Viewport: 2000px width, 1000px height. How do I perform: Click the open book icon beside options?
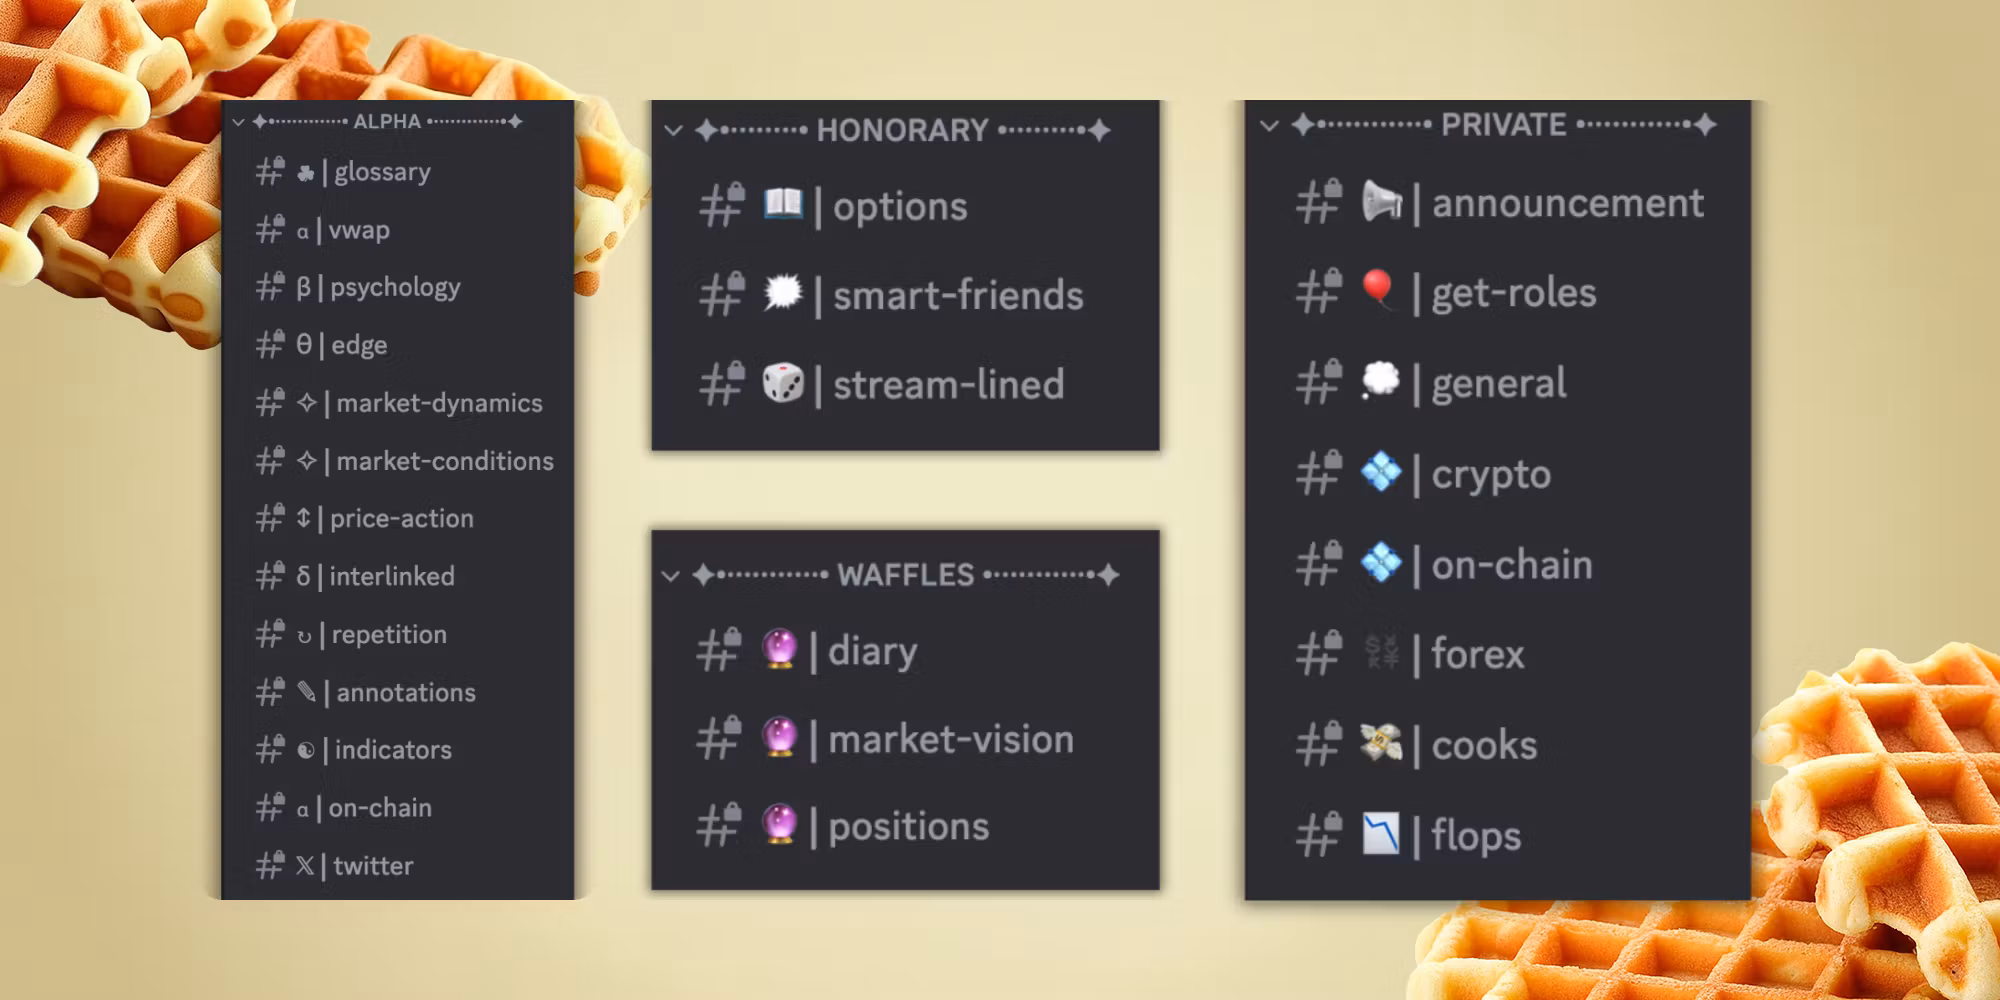(x=783, y=205)
